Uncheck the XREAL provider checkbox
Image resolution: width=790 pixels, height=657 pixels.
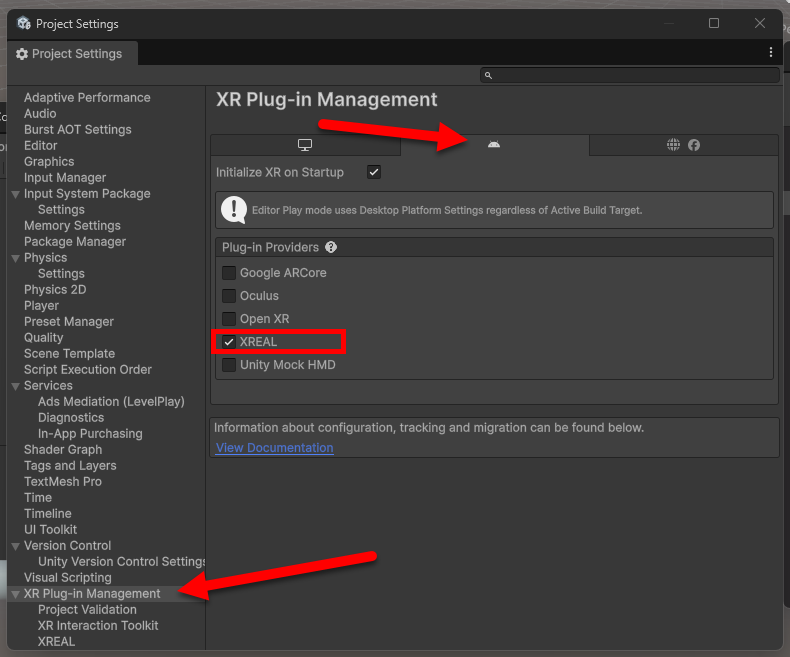pos(229,342)
